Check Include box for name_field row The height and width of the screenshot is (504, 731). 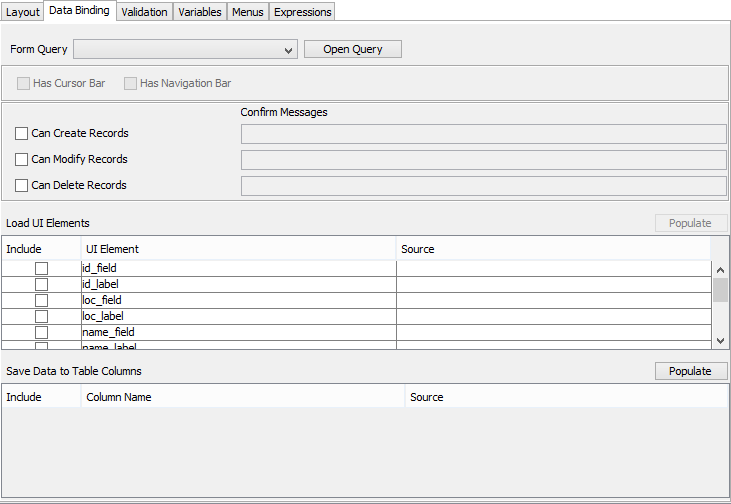click(42, 332)
